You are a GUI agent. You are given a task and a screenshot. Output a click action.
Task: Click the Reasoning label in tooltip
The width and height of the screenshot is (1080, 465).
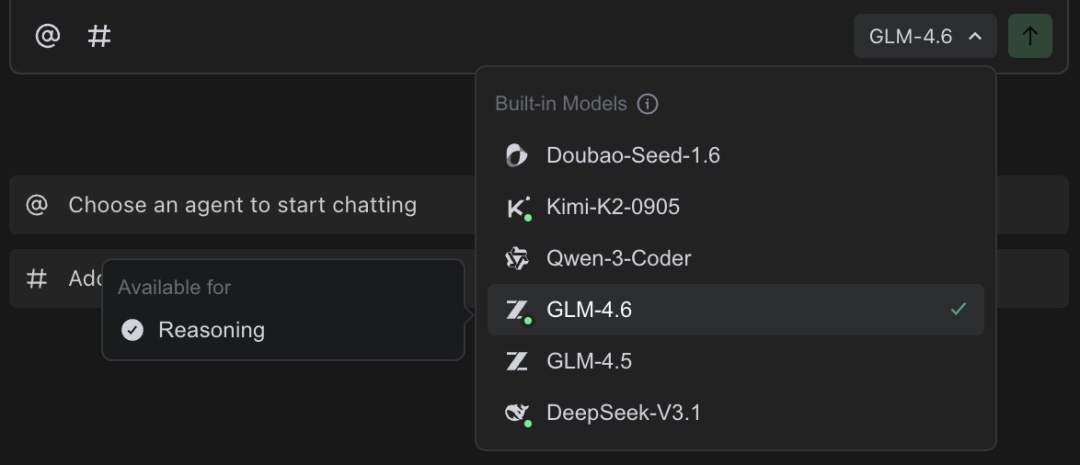point(211,330)
